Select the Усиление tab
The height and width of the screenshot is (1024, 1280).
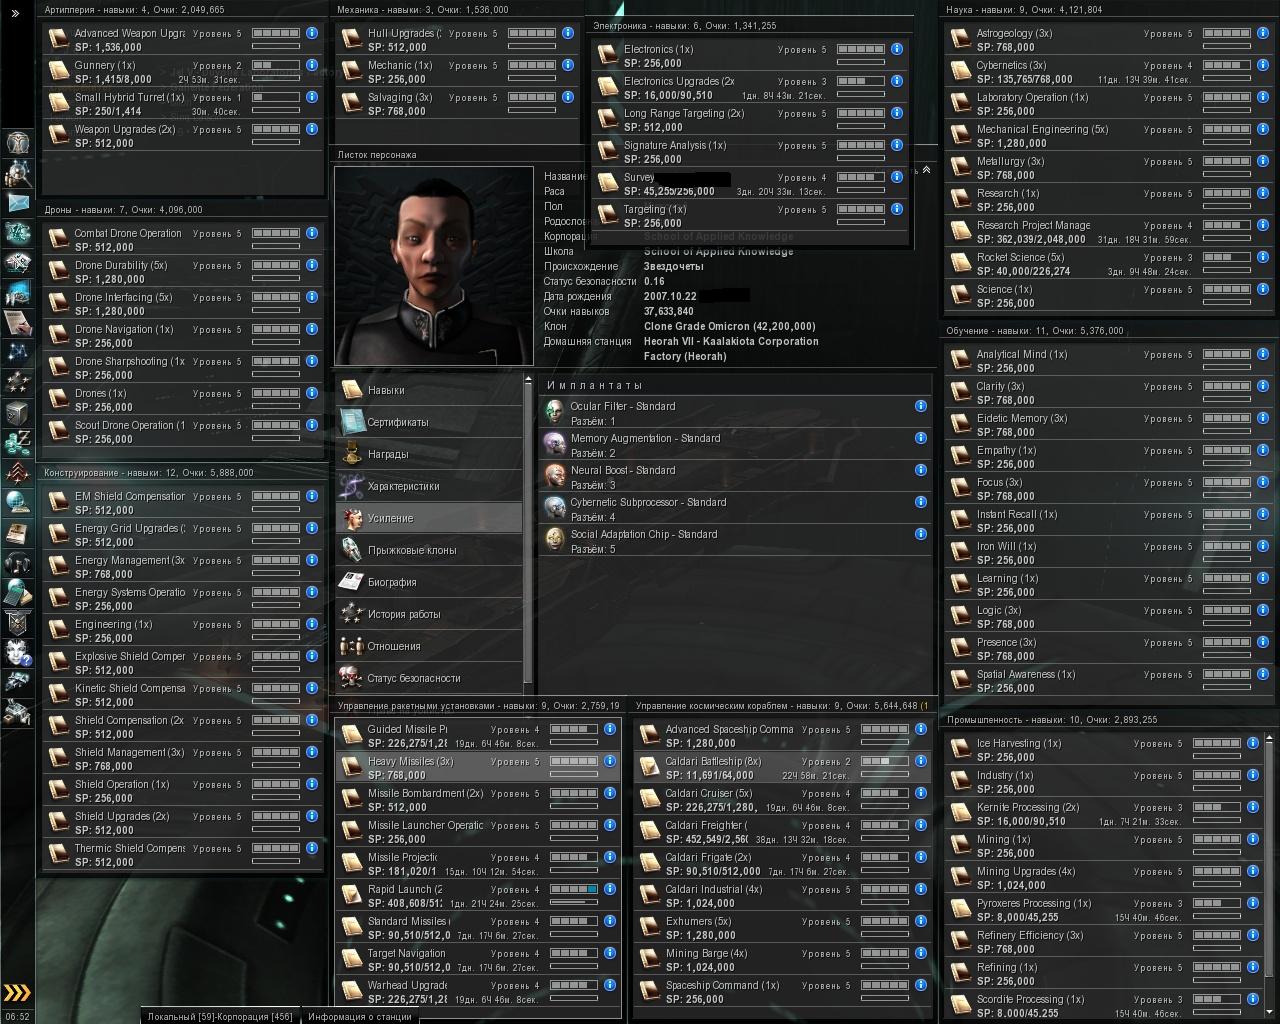[429, 518]
